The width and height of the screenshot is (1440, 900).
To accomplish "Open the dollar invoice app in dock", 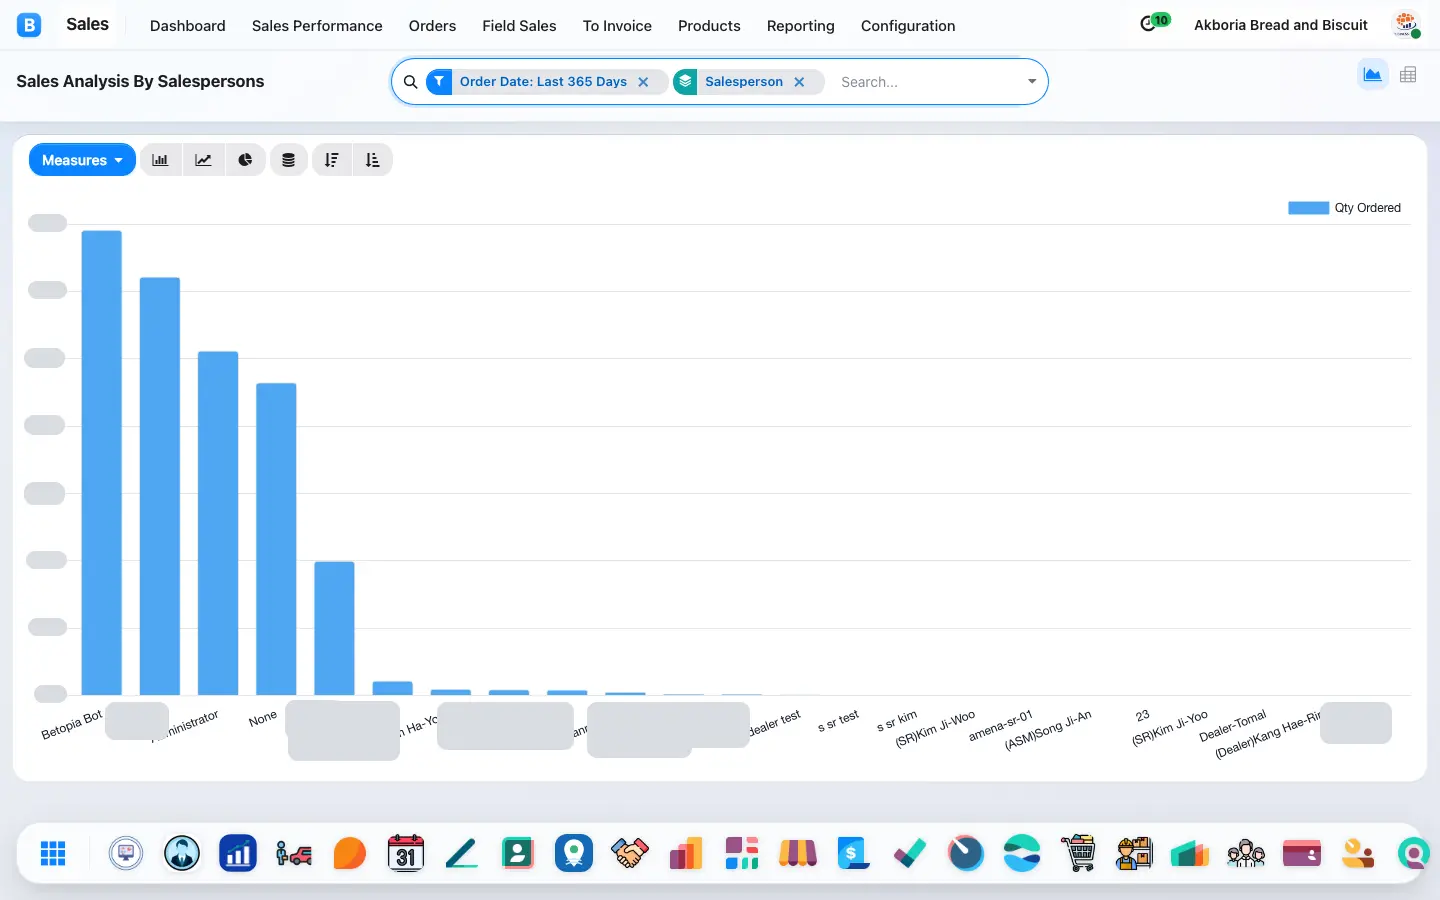I will pos(854,853).
